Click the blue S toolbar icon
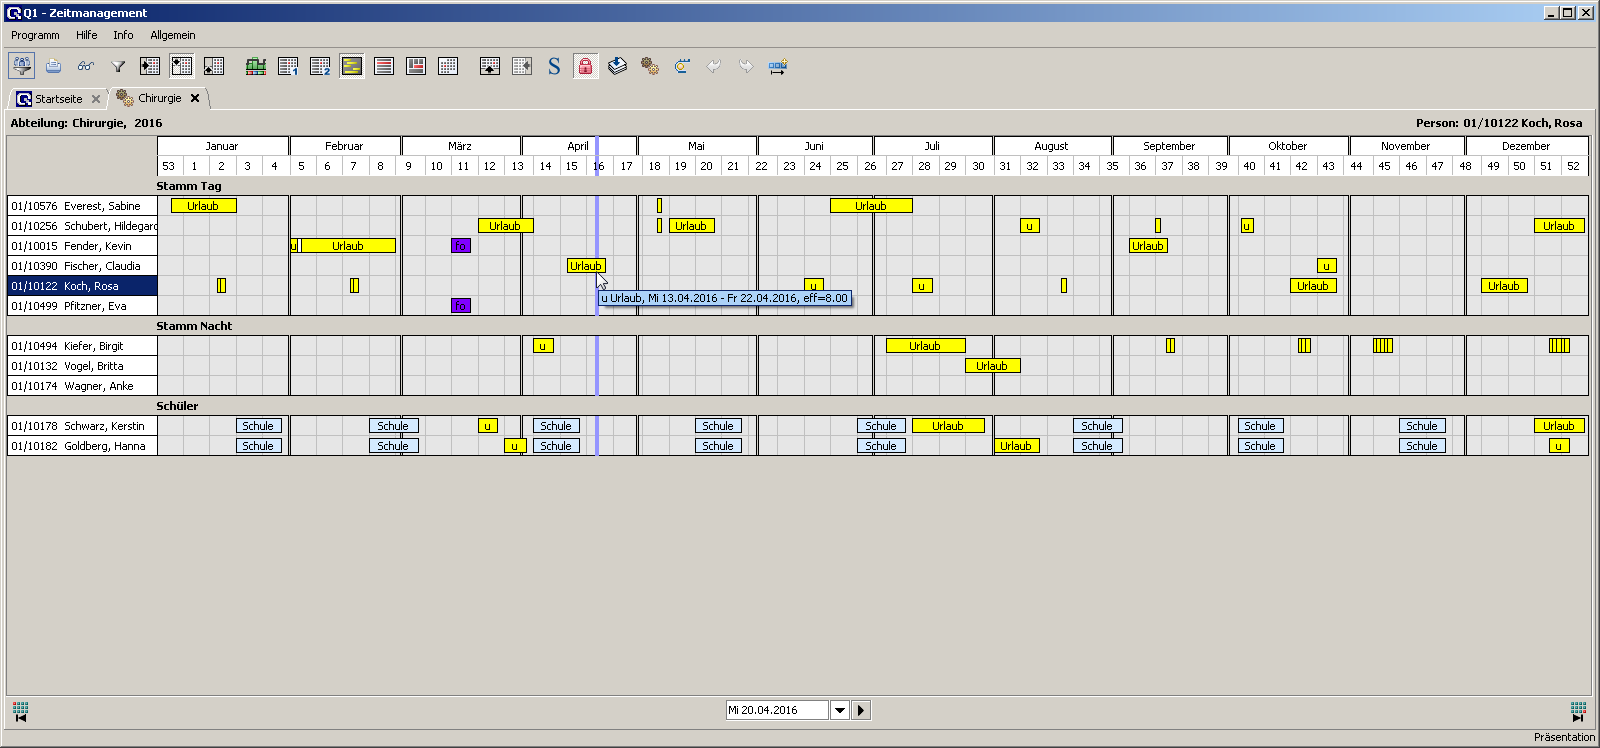This screenshot has height=748, width=1600. [554, 66]
